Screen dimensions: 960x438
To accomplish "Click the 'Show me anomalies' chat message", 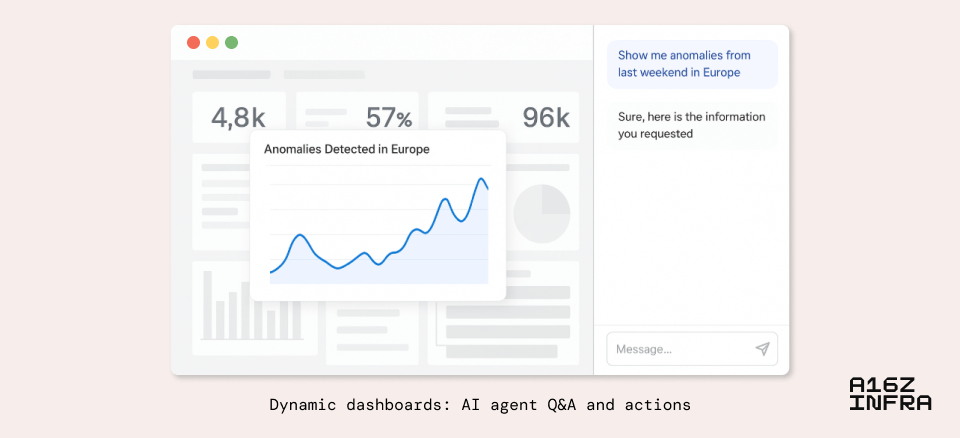I will pos(692,64).
